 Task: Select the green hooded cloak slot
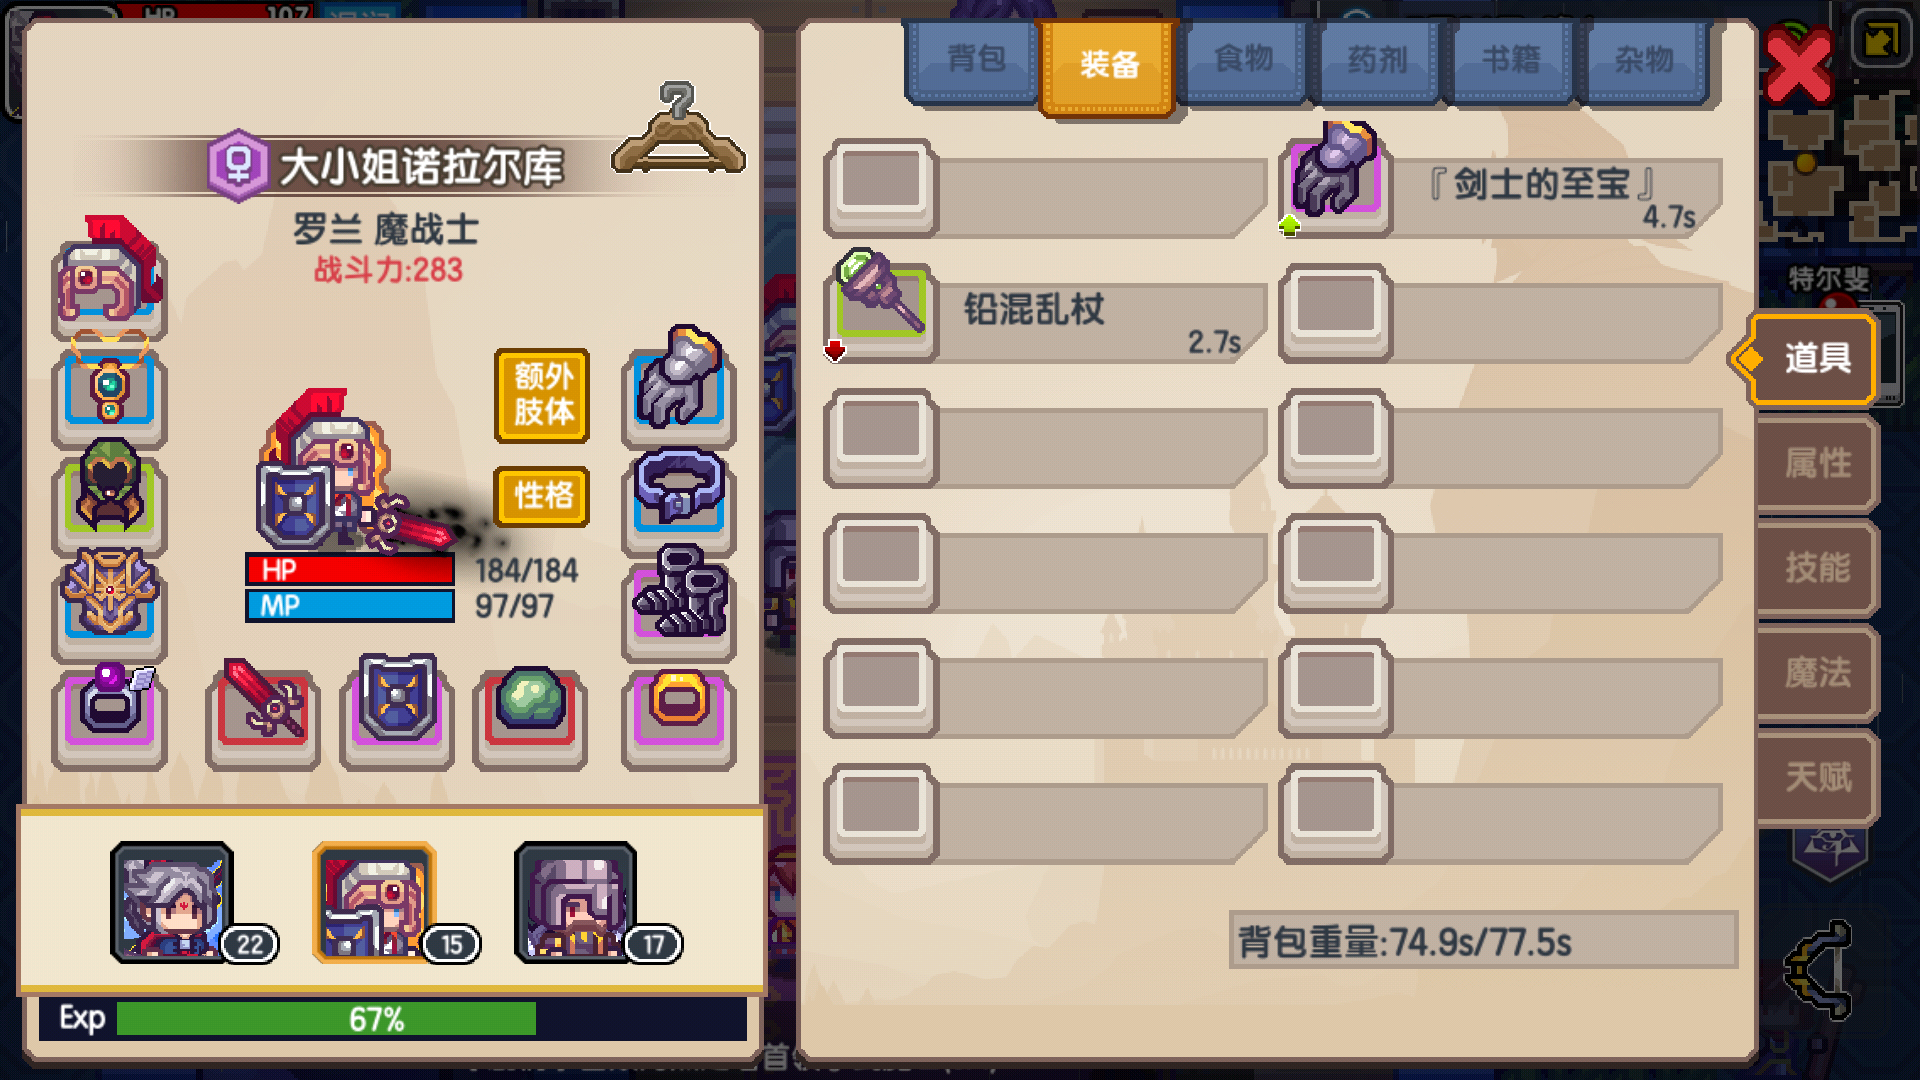tap(110, 494)
